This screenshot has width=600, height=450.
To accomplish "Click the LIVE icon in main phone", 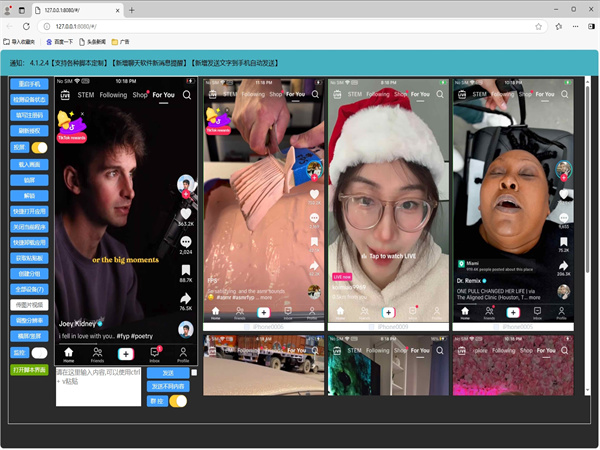I will [65, 95].
